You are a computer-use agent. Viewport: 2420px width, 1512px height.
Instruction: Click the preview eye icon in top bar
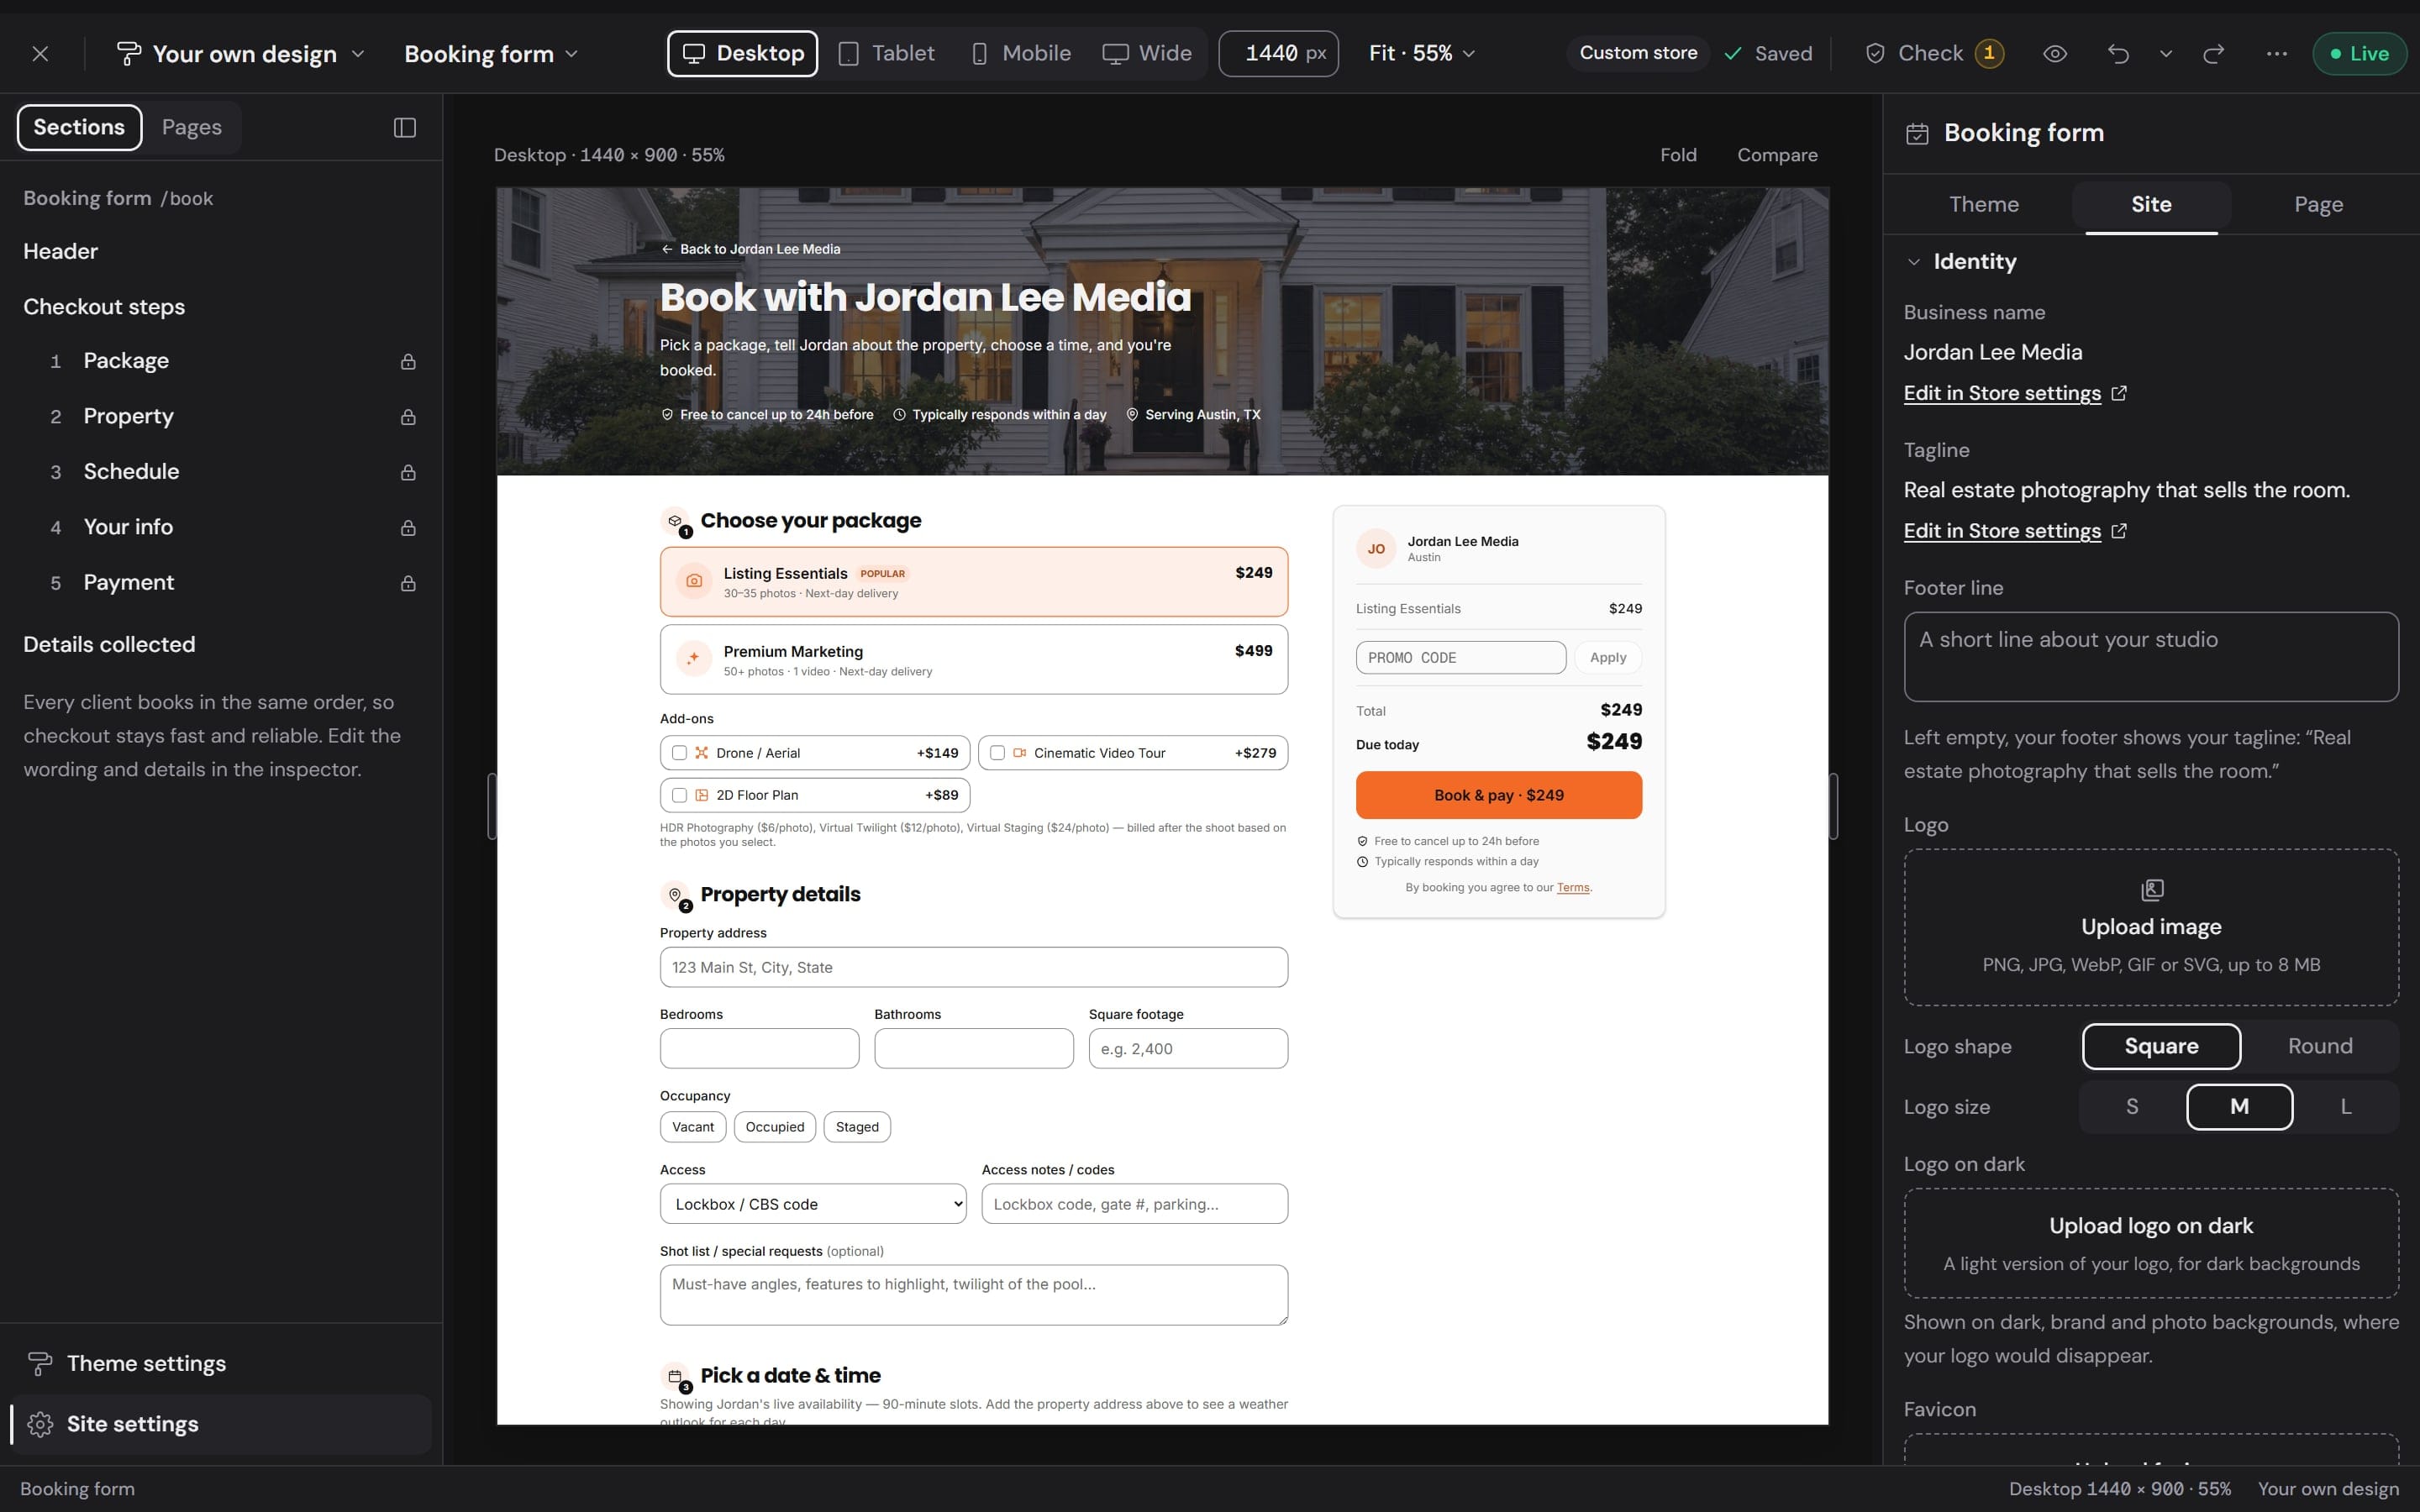[2055, 54]
